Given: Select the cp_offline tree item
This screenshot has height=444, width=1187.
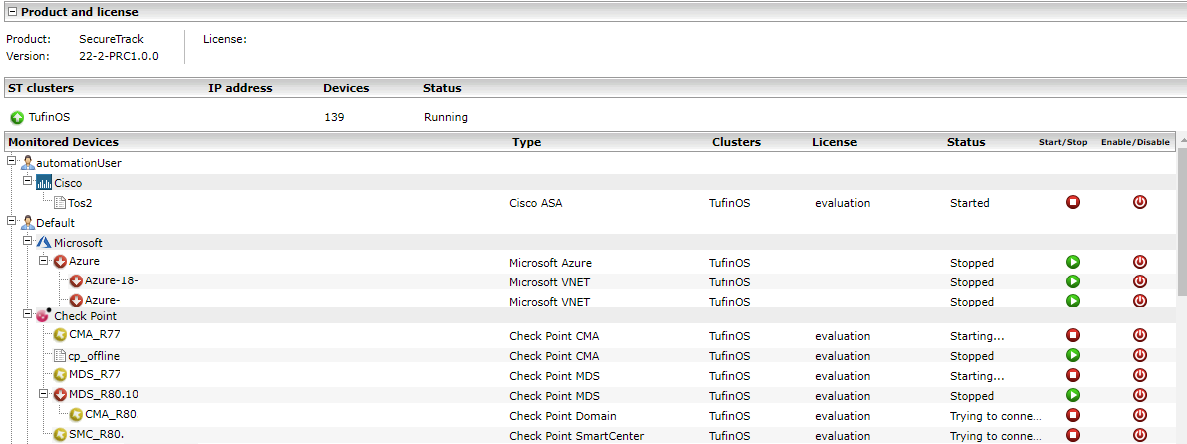Looking at the screenshot, I should click(94, 356).
